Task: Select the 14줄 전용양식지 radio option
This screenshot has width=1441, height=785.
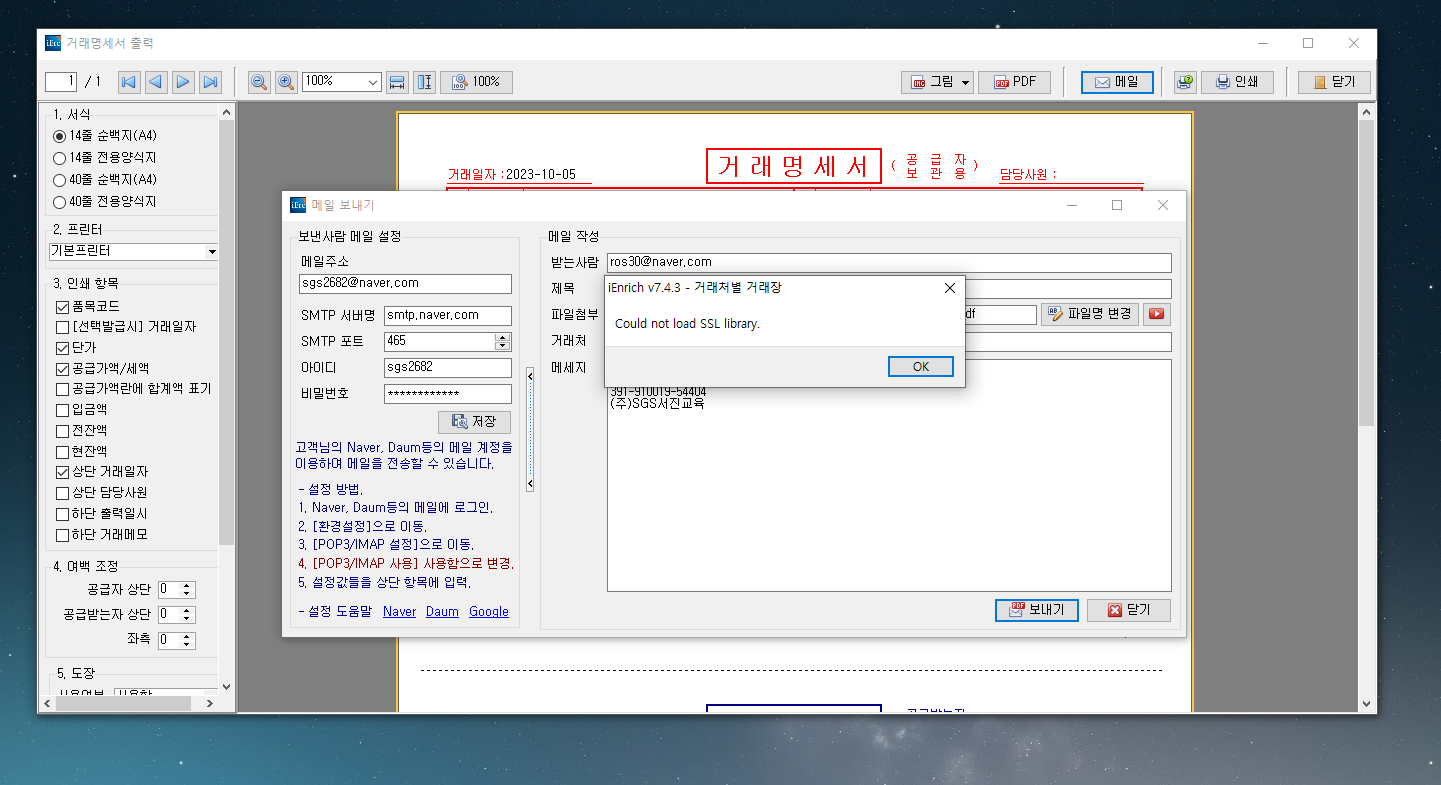Action: coord(59,158)
